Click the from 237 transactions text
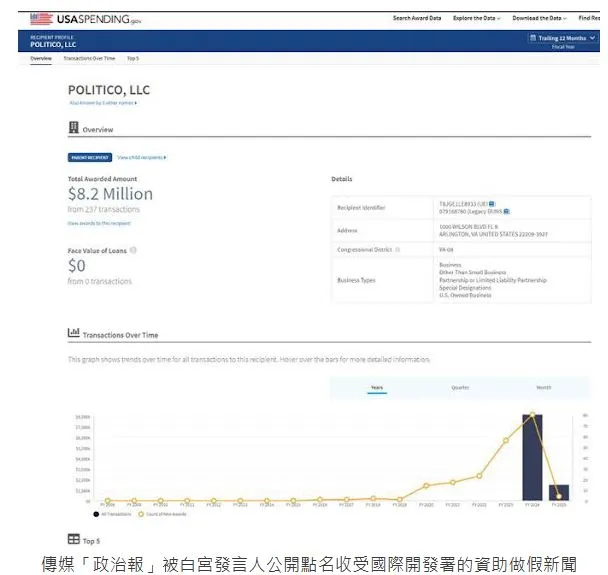Image resolution: width=608 pixels, height=575 pixels. click(104, 209)
